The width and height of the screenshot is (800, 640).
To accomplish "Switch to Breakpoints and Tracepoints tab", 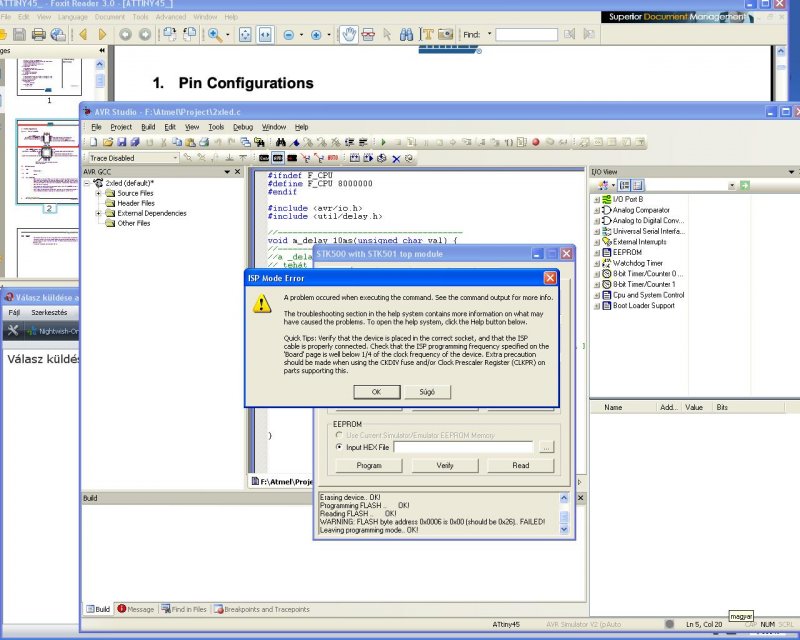I will click(261, 609).
